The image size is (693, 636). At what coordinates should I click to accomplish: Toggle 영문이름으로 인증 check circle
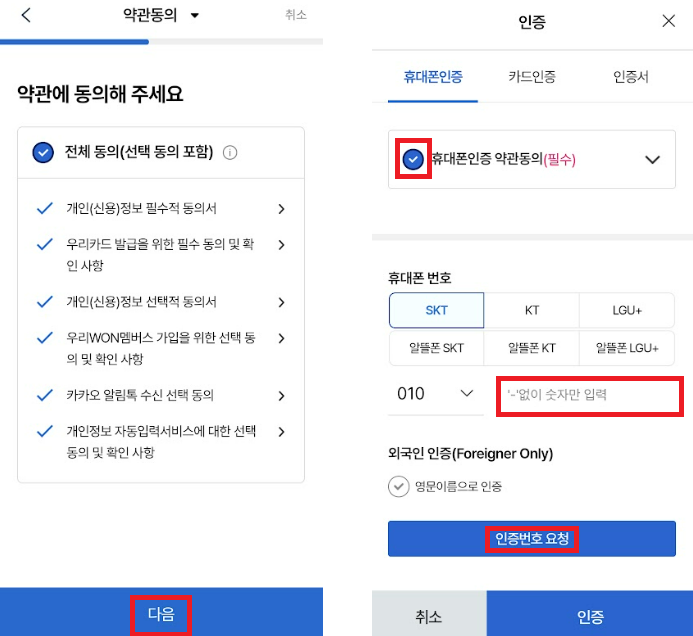pyautogui.click(x=399, y=487)
